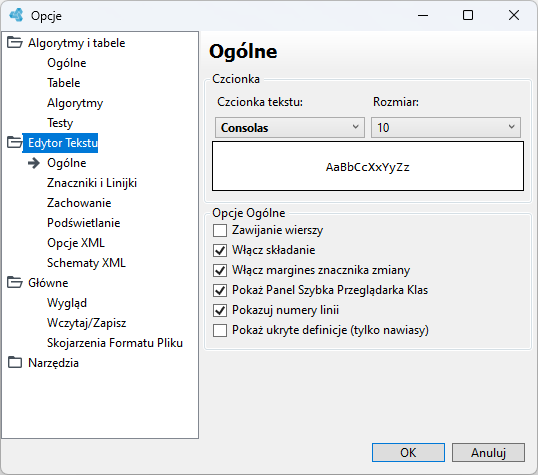Screen dimensions: 538x475
Task: Open the Consolas font dropdown
Action: click(290, 127)
